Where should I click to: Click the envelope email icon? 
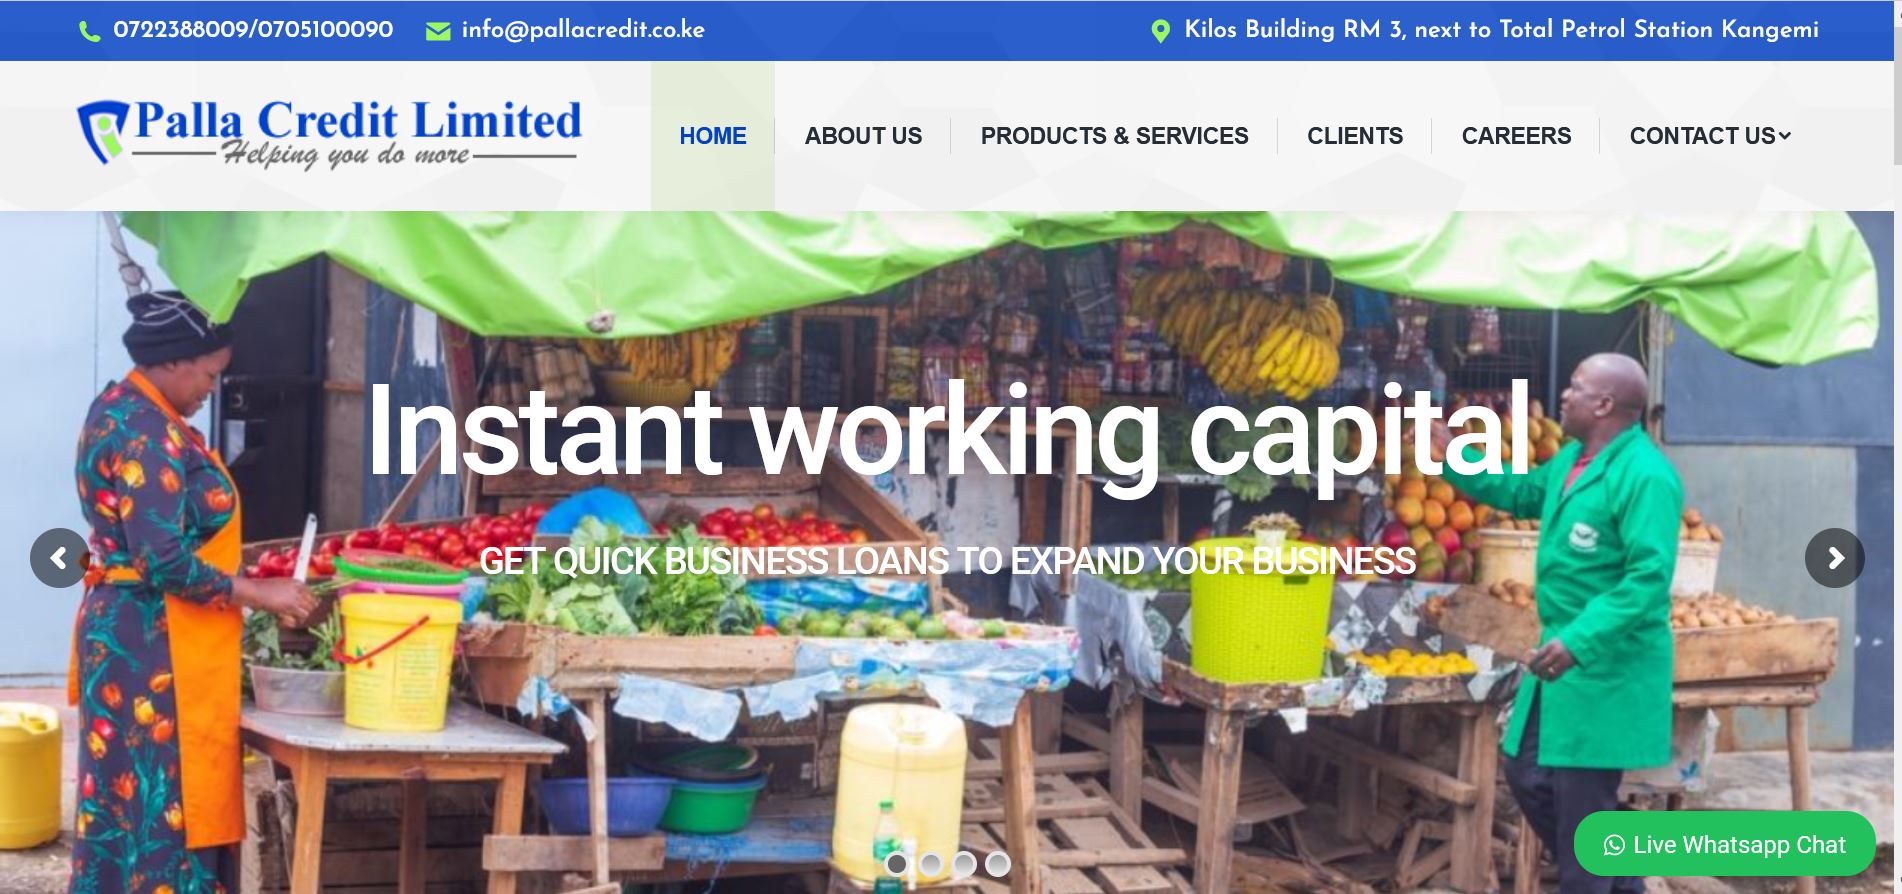click(438, 32)
